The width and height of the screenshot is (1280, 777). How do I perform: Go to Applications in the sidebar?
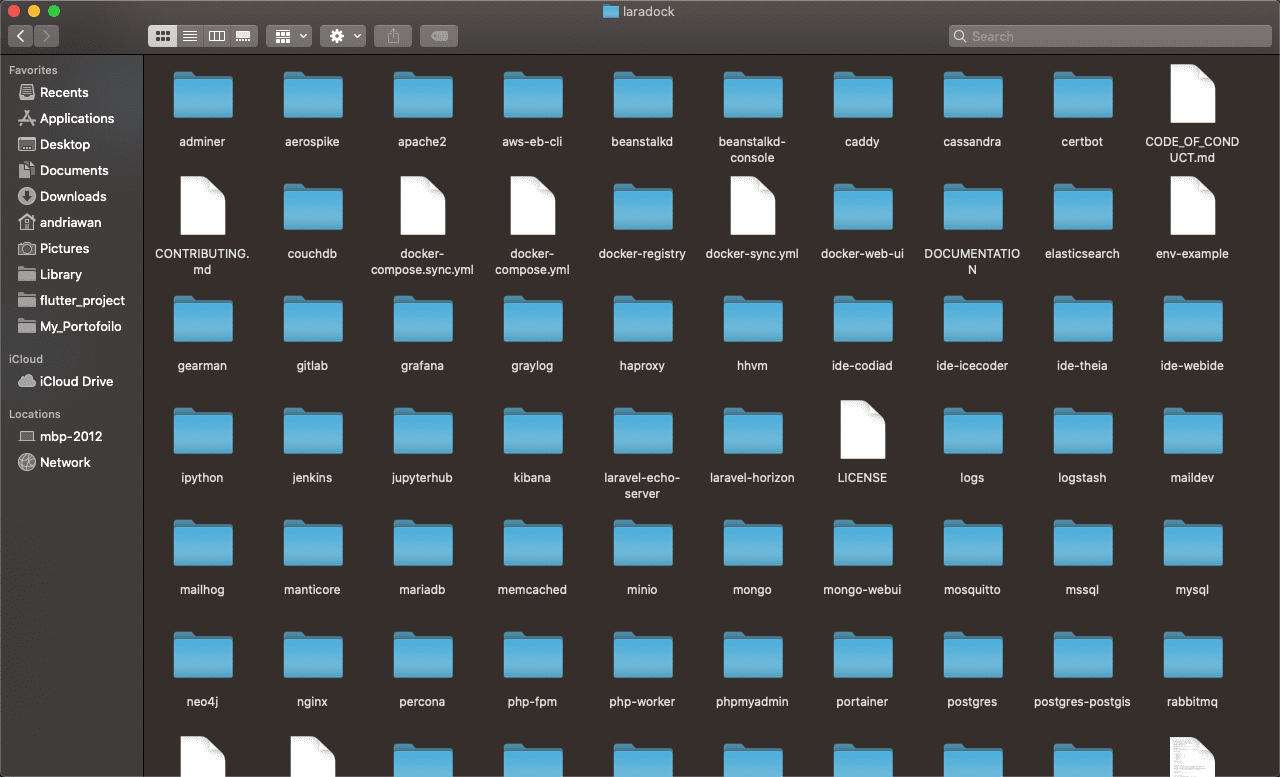[x=76, y=118]
